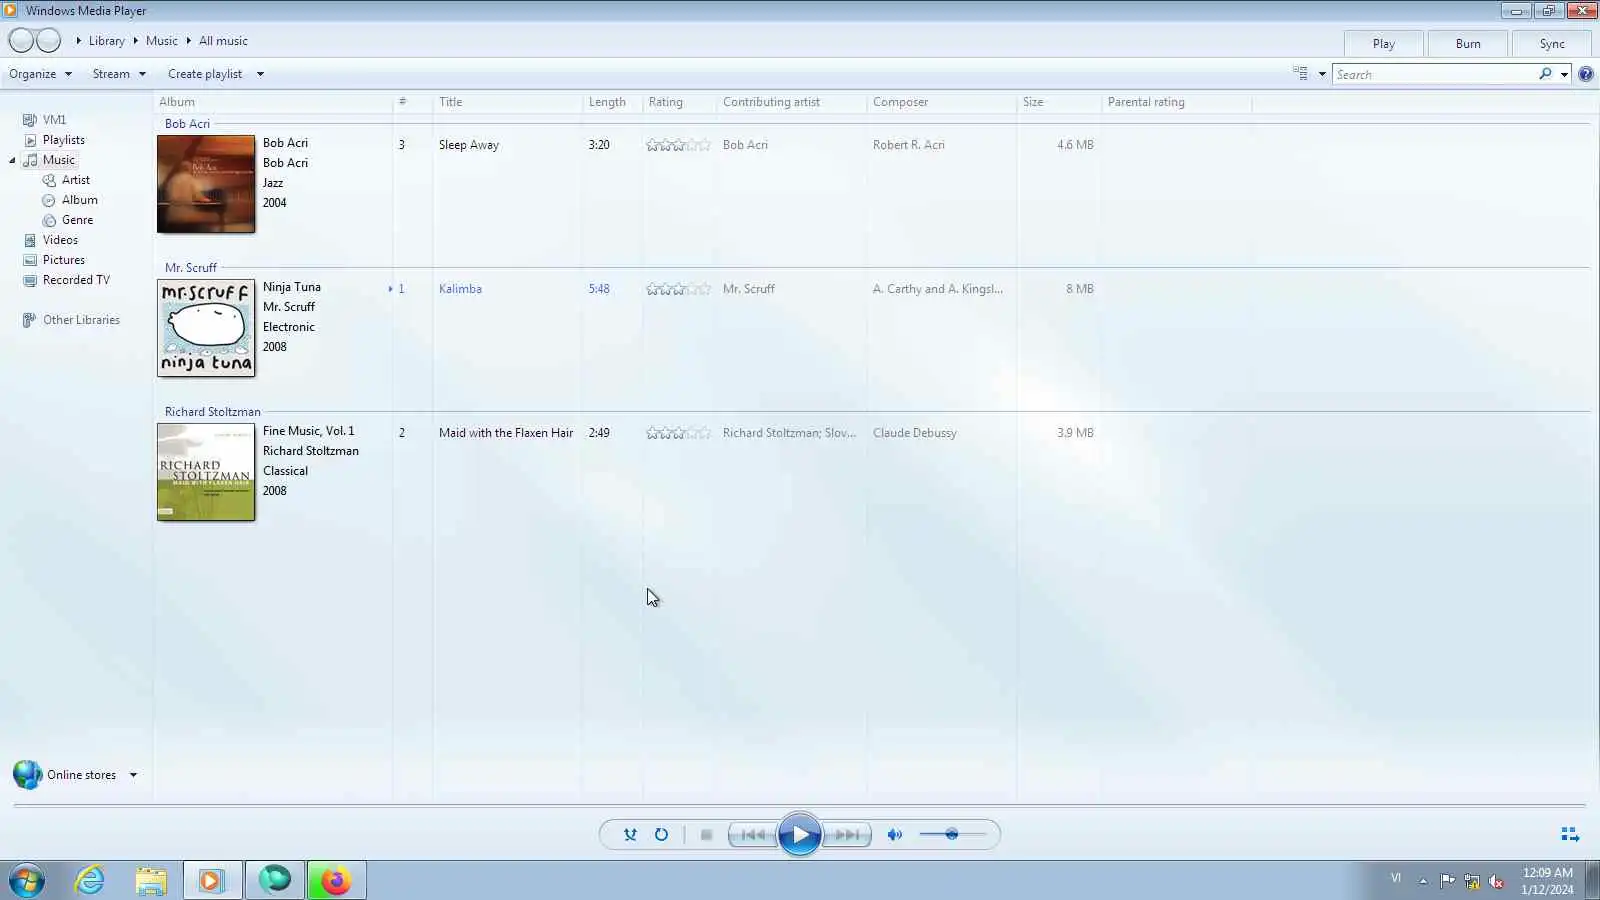Open the Stream menu
Viewport: 1600px width, 900px height.
tap(119, 74)
